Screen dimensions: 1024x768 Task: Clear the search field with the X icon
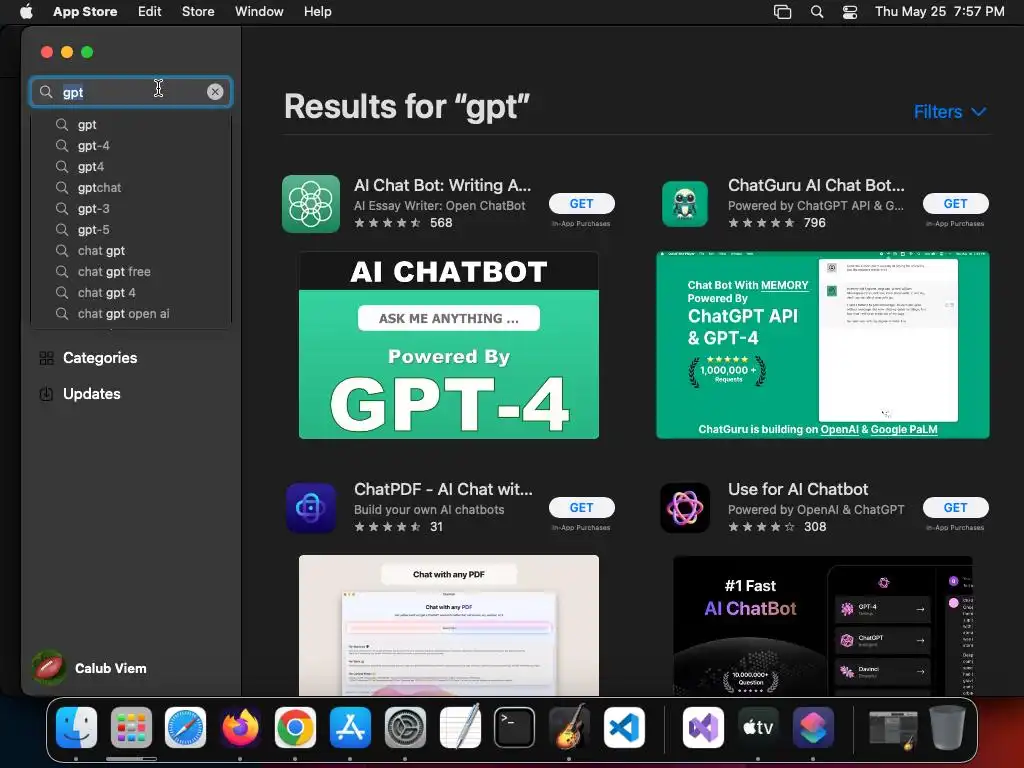tap(215, 92)
